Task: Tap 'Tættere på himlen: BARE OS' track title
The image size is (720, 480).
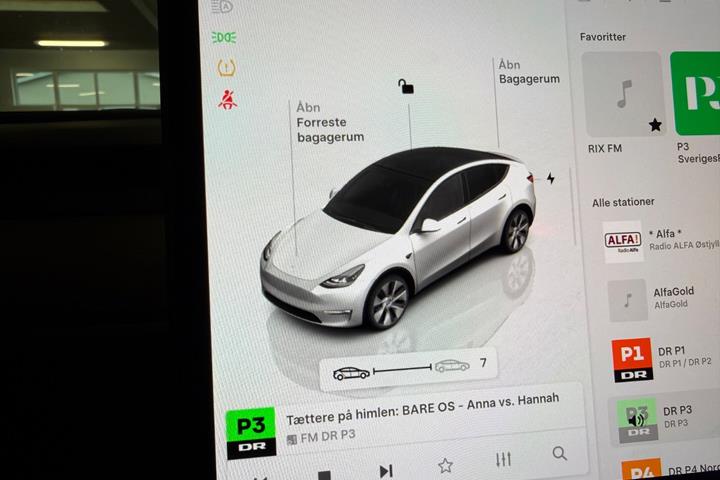Action: coord(422,409)
